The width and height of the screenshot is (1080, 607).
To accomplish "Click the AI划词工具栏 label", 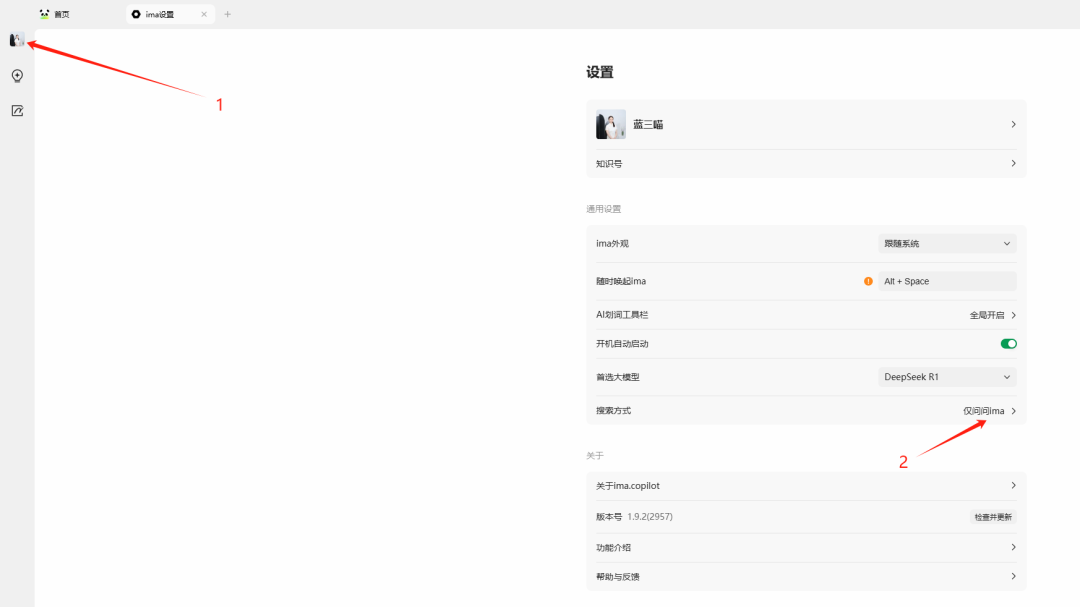I will (622, 315).
